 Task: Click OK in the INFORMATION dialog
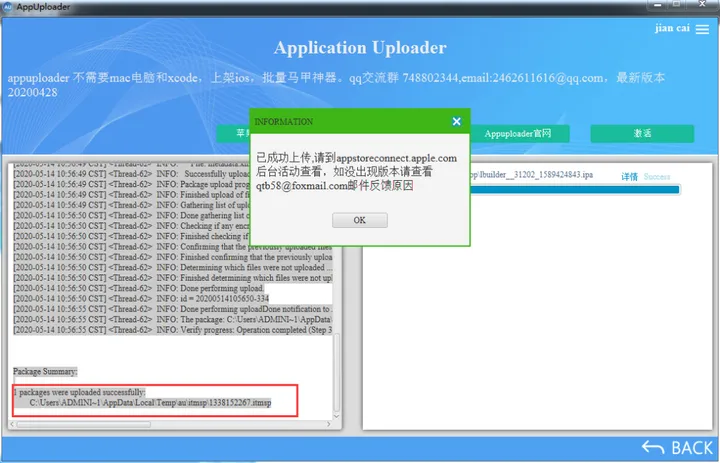coord(360,220)
